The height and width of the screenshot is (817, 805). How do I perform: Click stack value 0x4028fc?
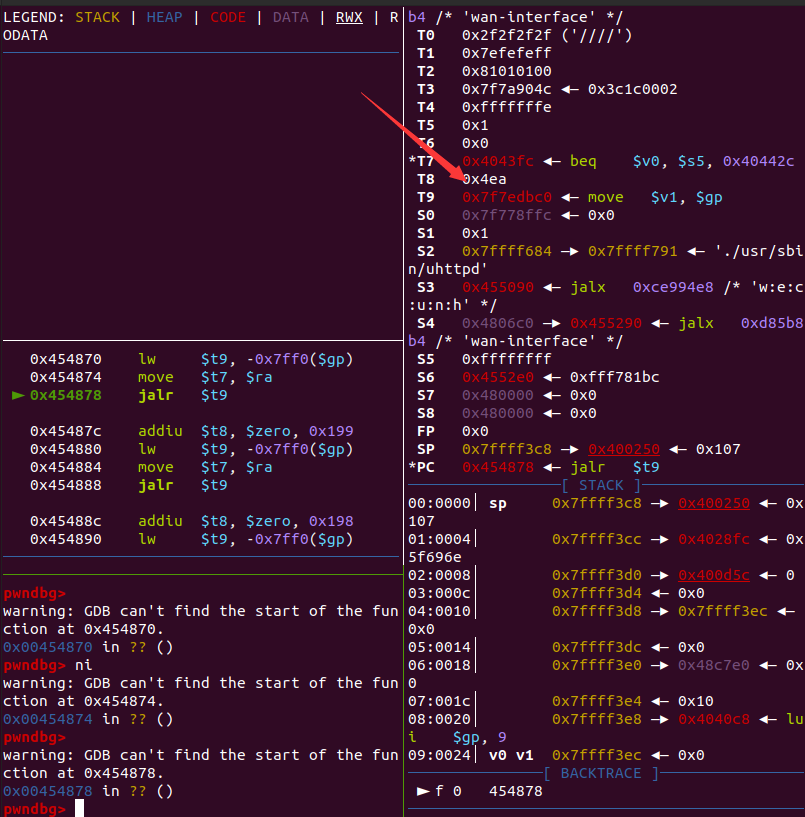click(x=714, y=539)
